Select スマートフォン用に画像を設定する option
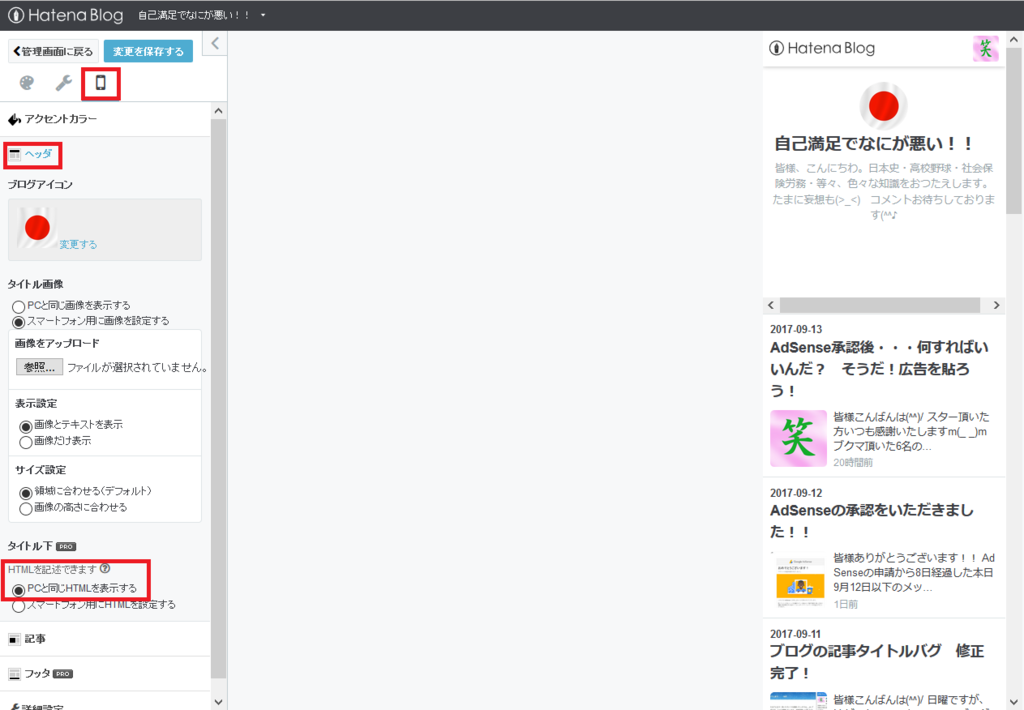Screen dimensions: 1024x710 click(18, 322)
